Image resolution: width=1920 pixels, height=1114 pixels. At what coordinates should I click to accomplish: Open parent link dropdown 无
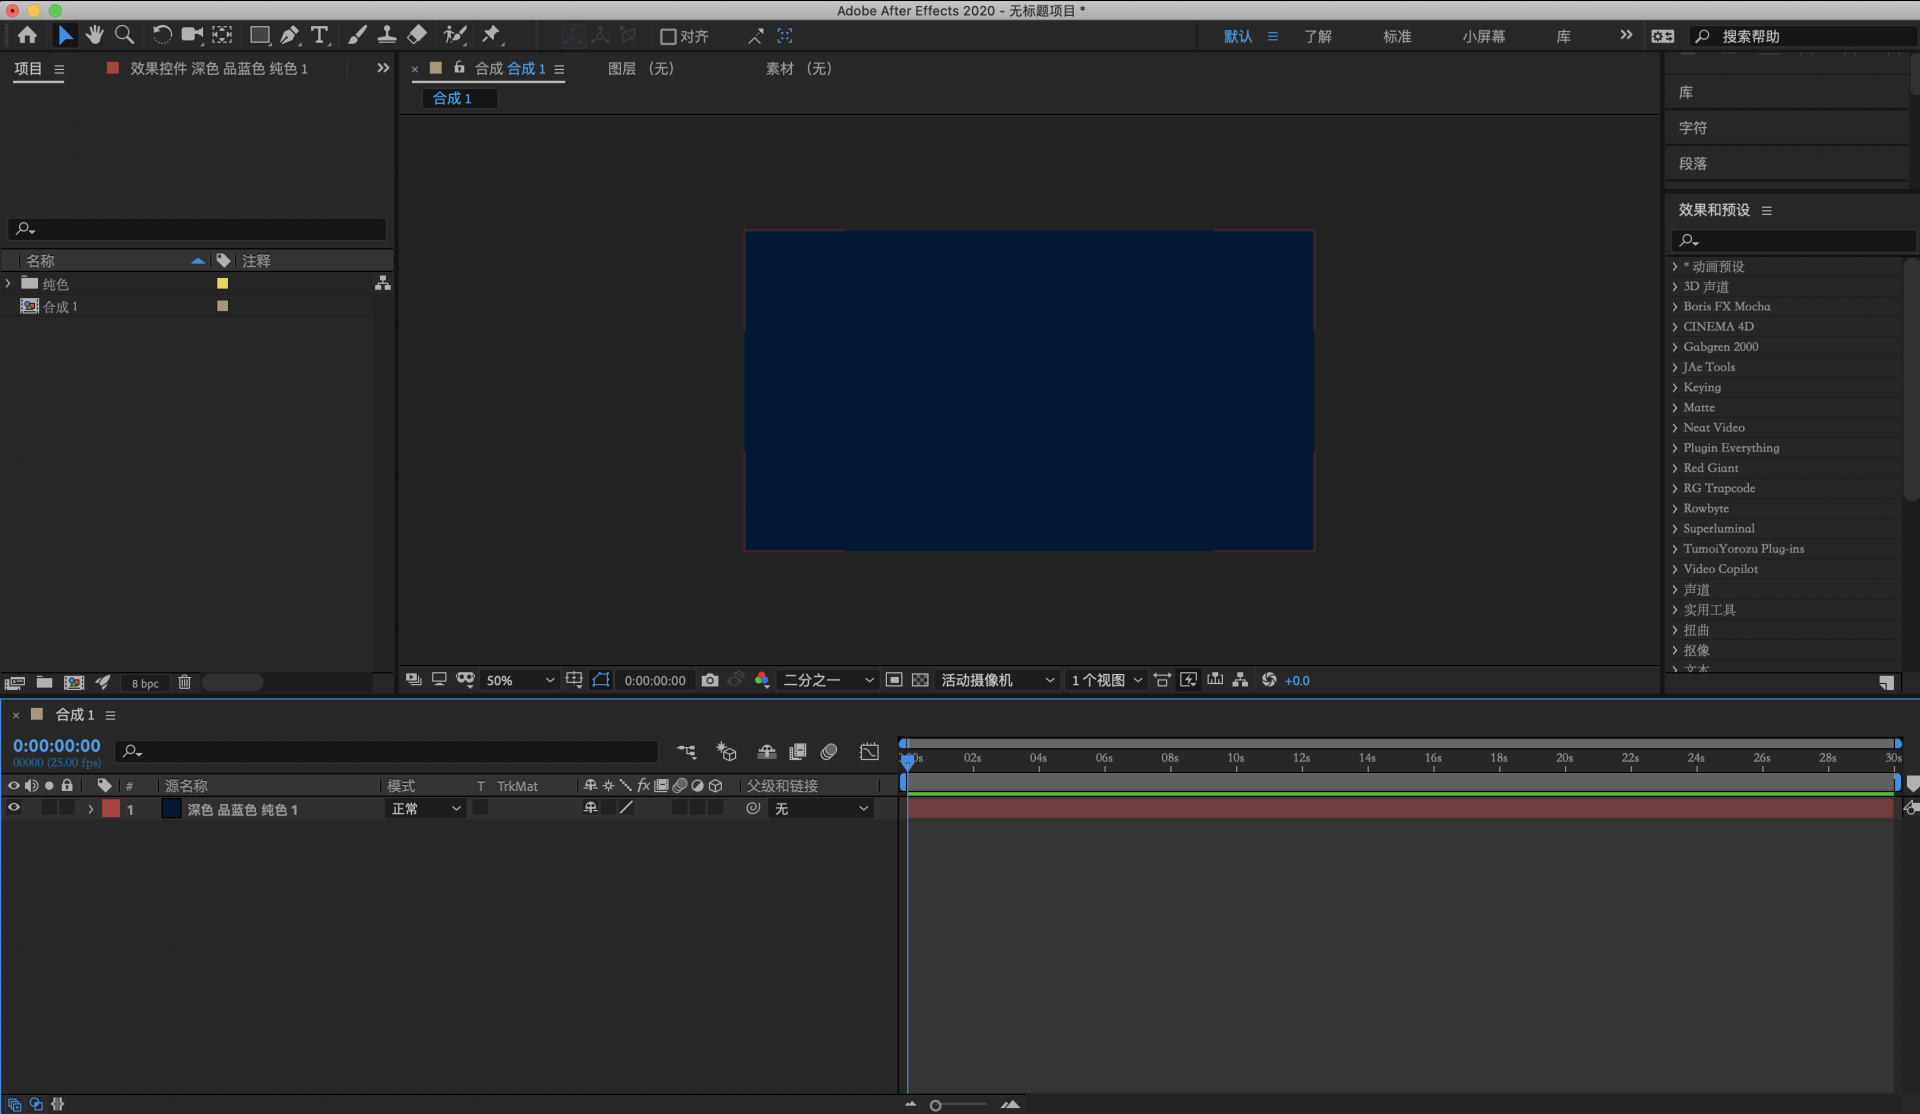pyautogui.click(x=821, y=809)
